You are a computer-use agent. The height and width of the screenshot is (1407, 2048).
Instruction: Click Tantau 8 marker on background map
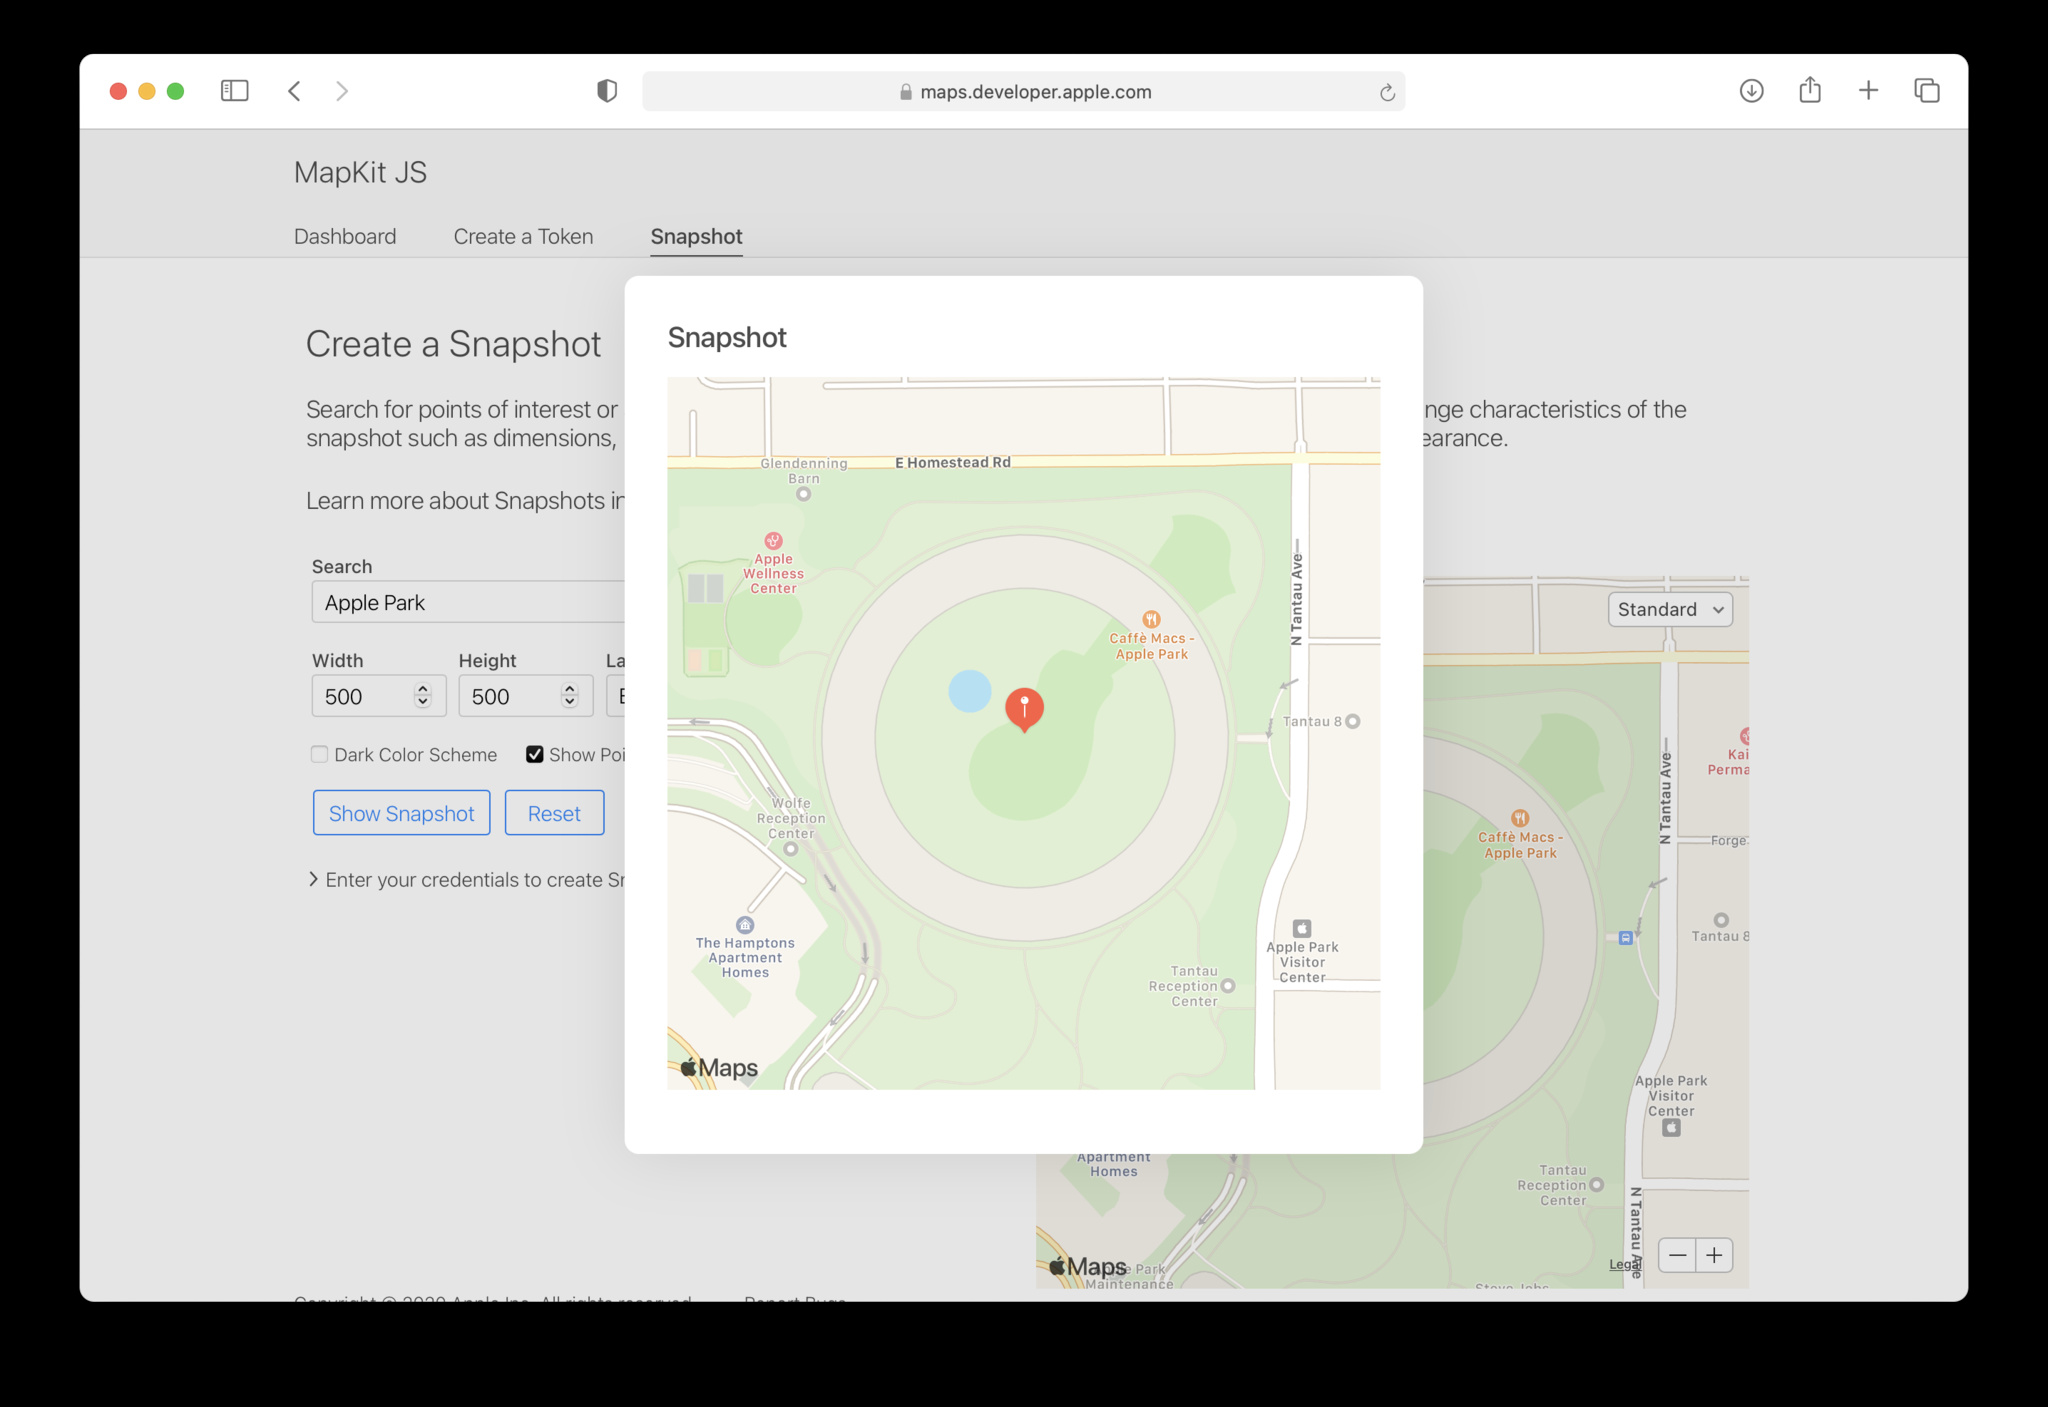(1720, 920)
